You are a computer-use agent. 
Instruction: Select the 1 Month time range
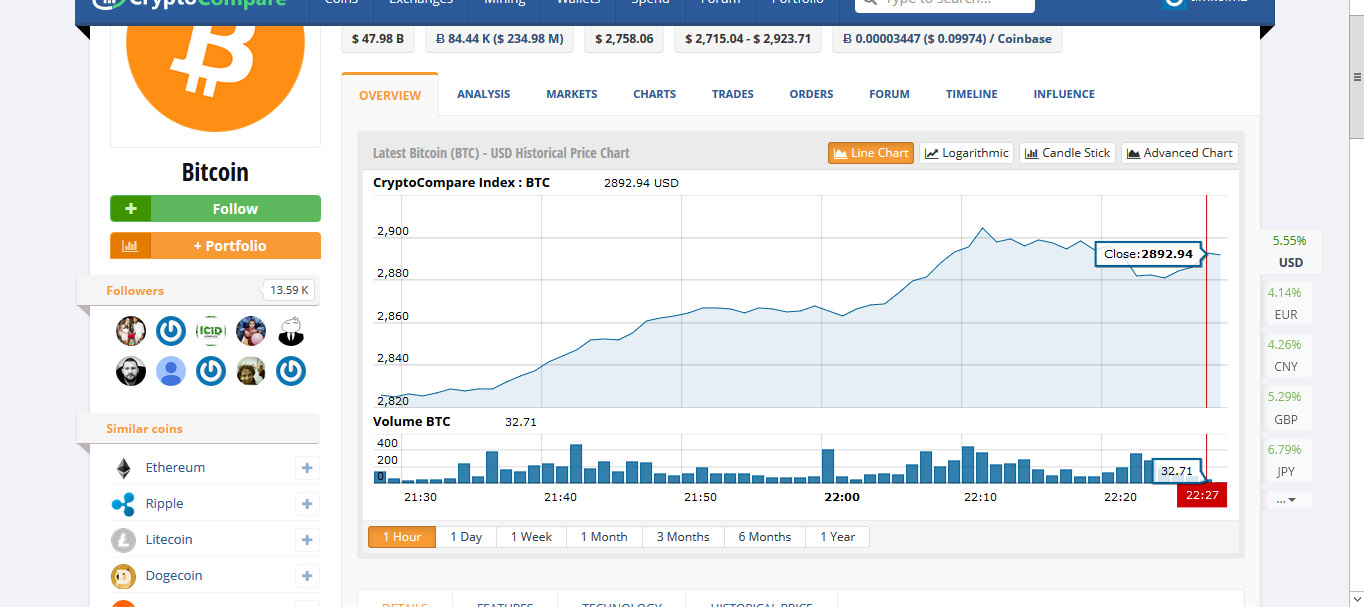point(604,537)
